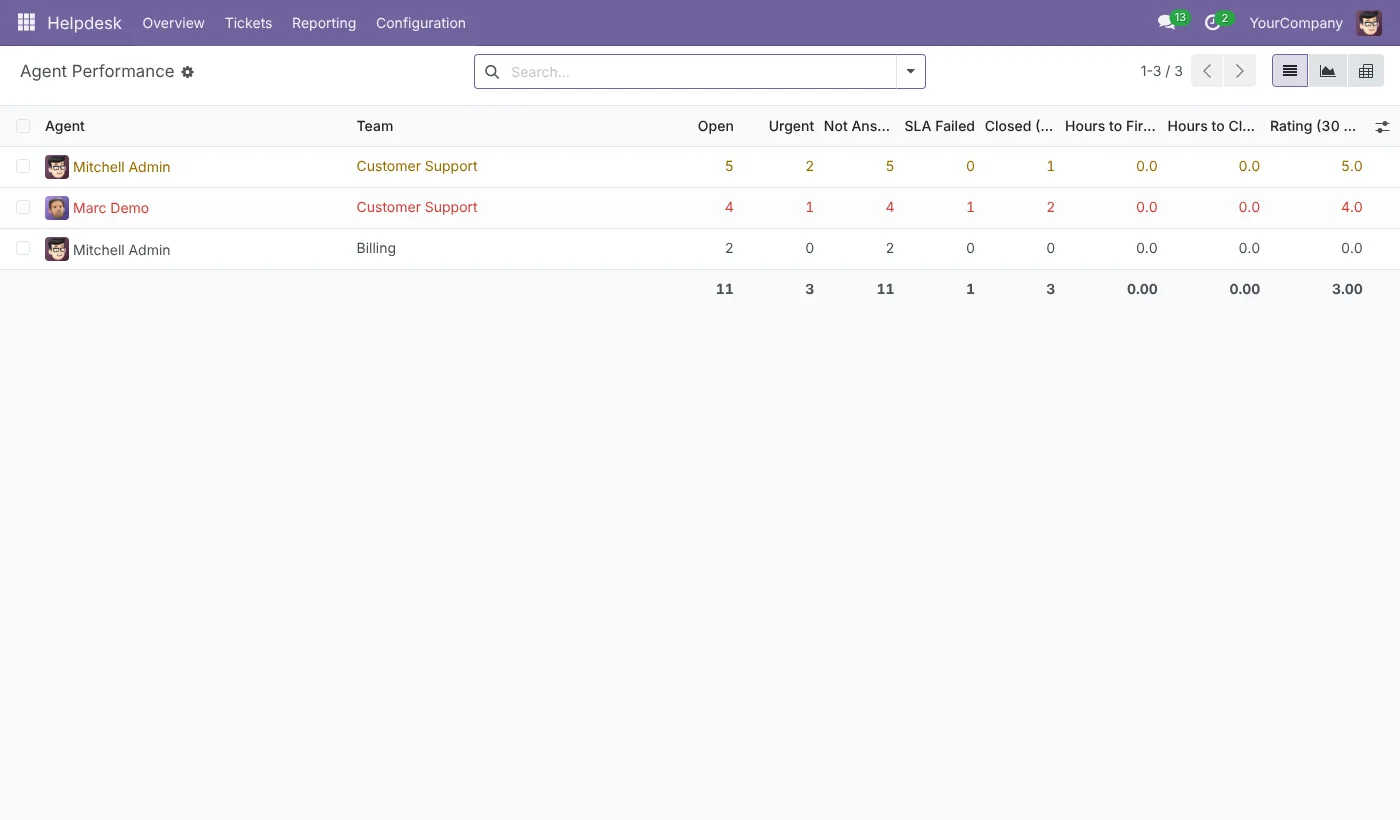This screenshot has height=820, width=1400.
Task: Click Customer Support in Marc Demo's row
Action: 417,207
